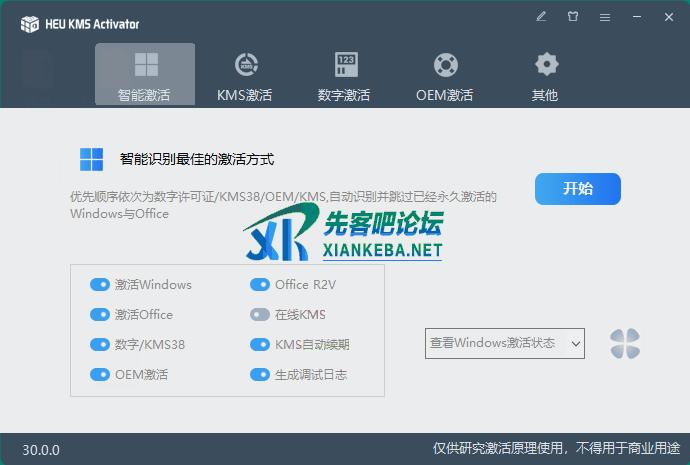This screenshot has width=690, height=465.
Task: Click the 30.0.0 version number
Action: point(41,450)
